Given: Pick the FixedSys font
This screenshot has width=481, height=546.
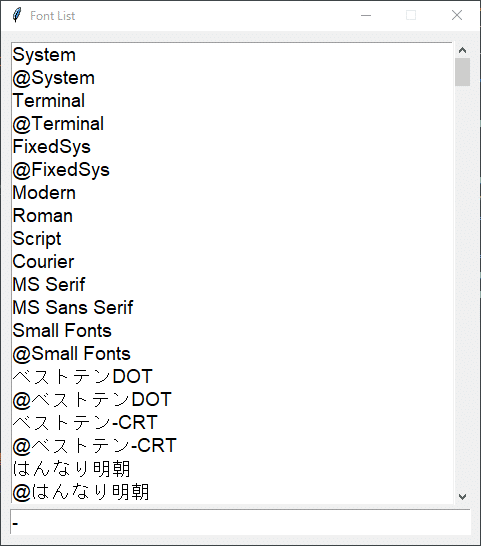Looking at the screenshot, I should [232, 147].
